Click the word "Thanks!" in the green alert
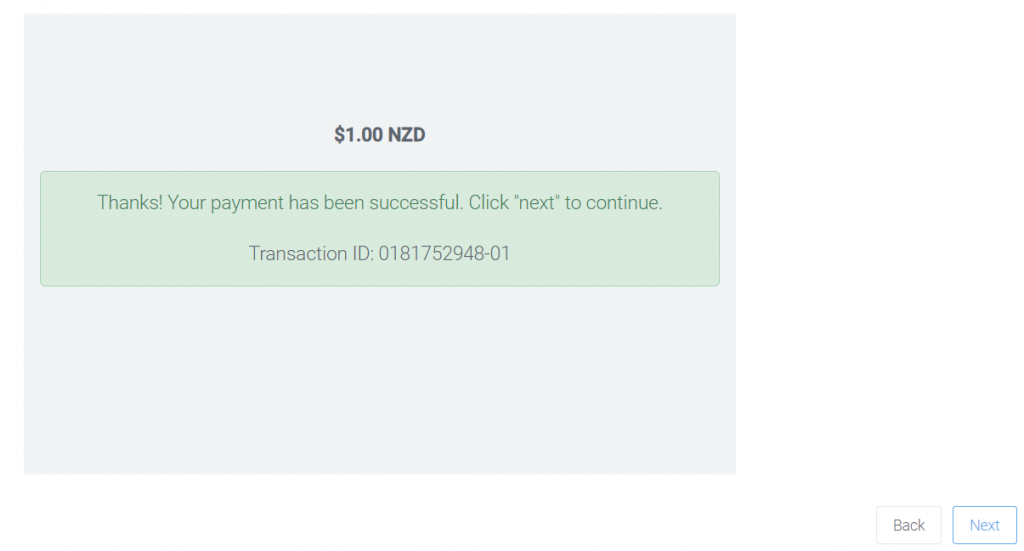The height and width of the screenshot is (551, 1024). [130, 202]
